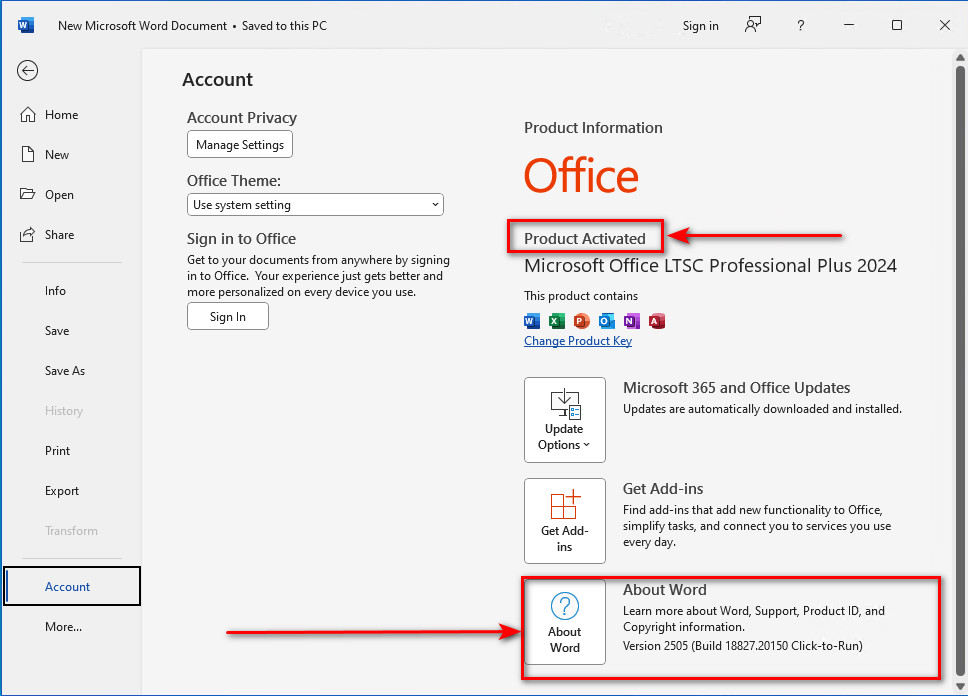Click the Help question mark icon

click(x=801, y=25)
